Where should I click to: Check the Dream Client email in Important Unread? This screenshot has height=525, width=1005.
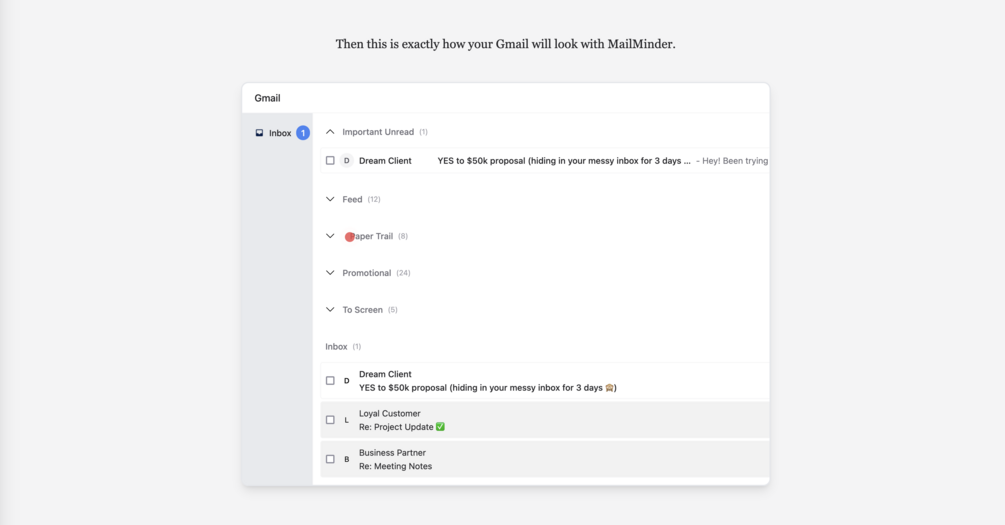pos(330,161)
